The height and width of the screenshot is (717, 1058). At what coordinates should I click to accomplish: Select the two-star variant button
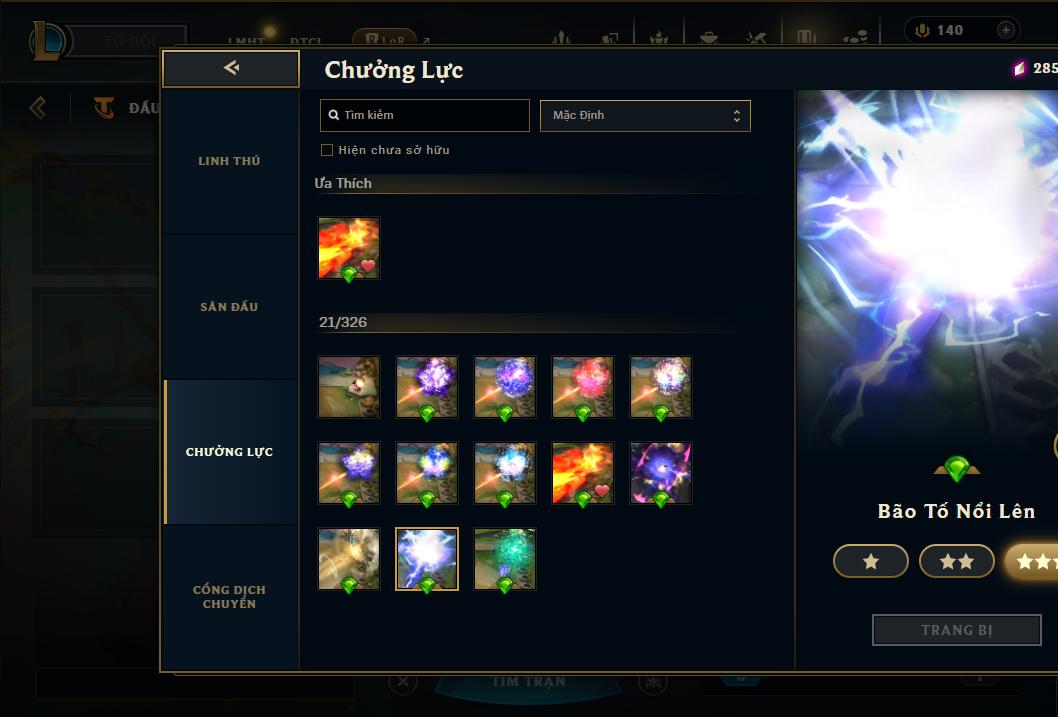[957, 561]
